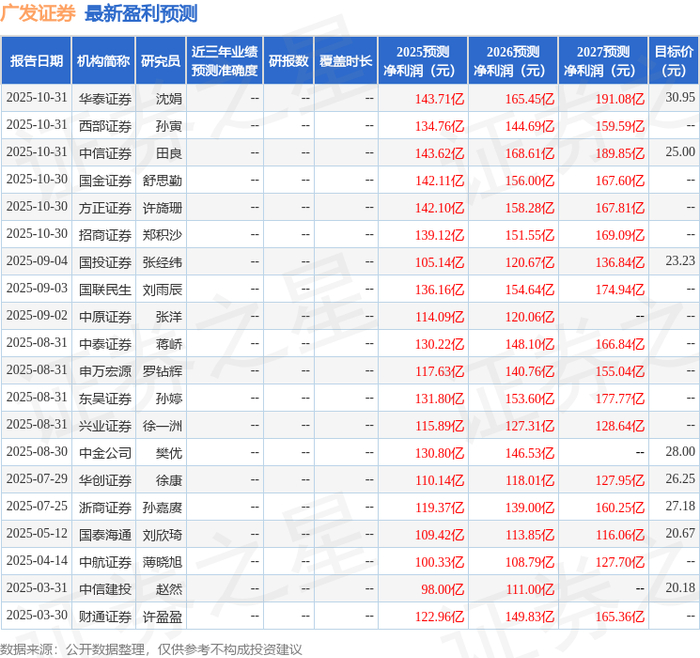The width and height of the screenshot is (700, 658).
Task: Click analyst name 舒思勤
Action: pos(162,180)
